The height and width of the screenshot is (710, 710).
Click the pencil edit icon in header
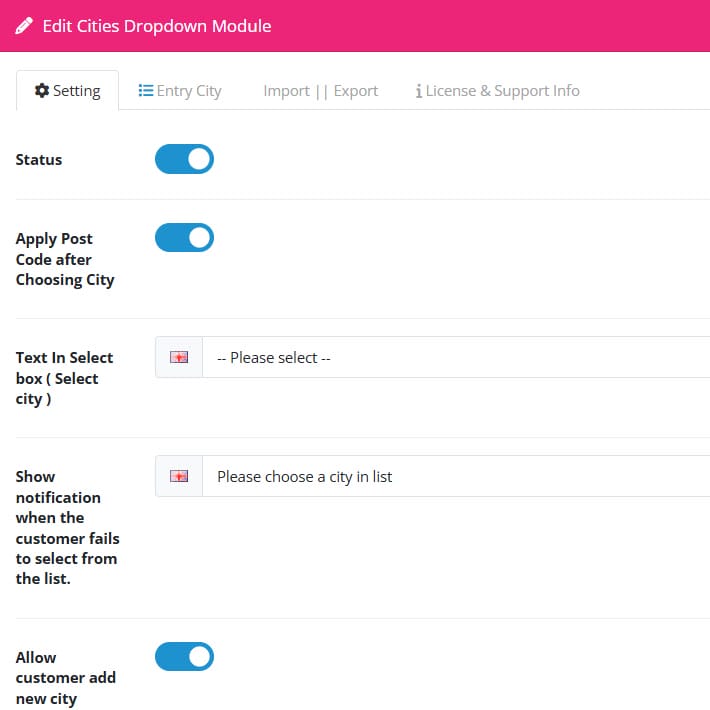coord(24,26)
